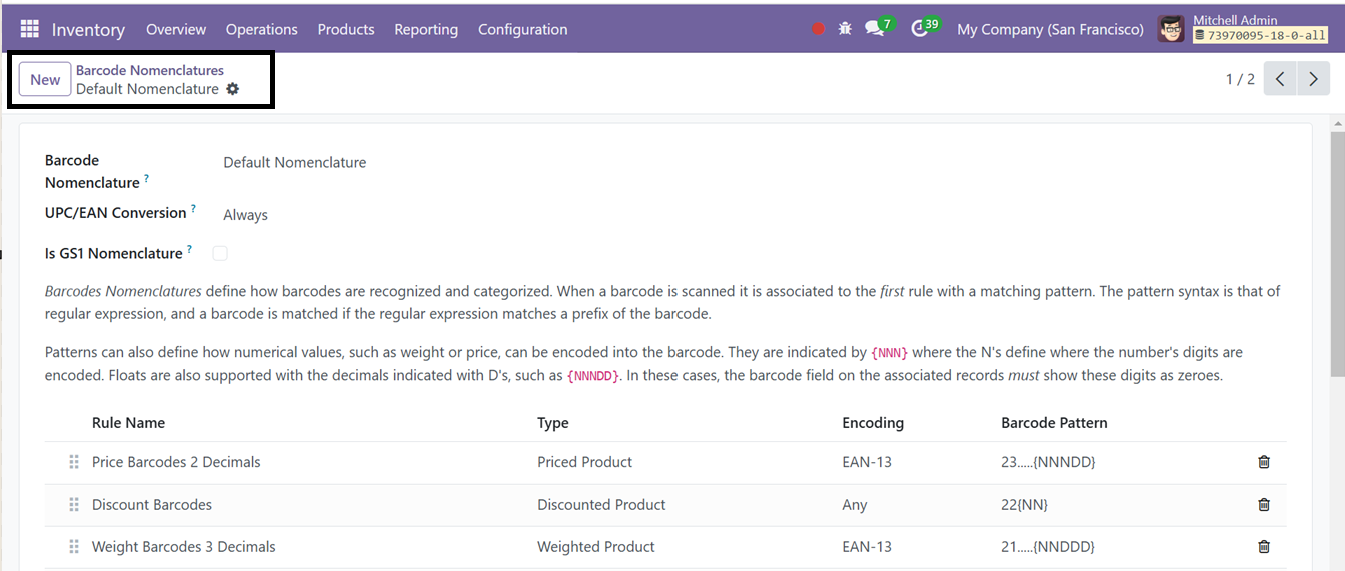Click the Encoding column header
The image size is (1345, 571).
(873, 423)
